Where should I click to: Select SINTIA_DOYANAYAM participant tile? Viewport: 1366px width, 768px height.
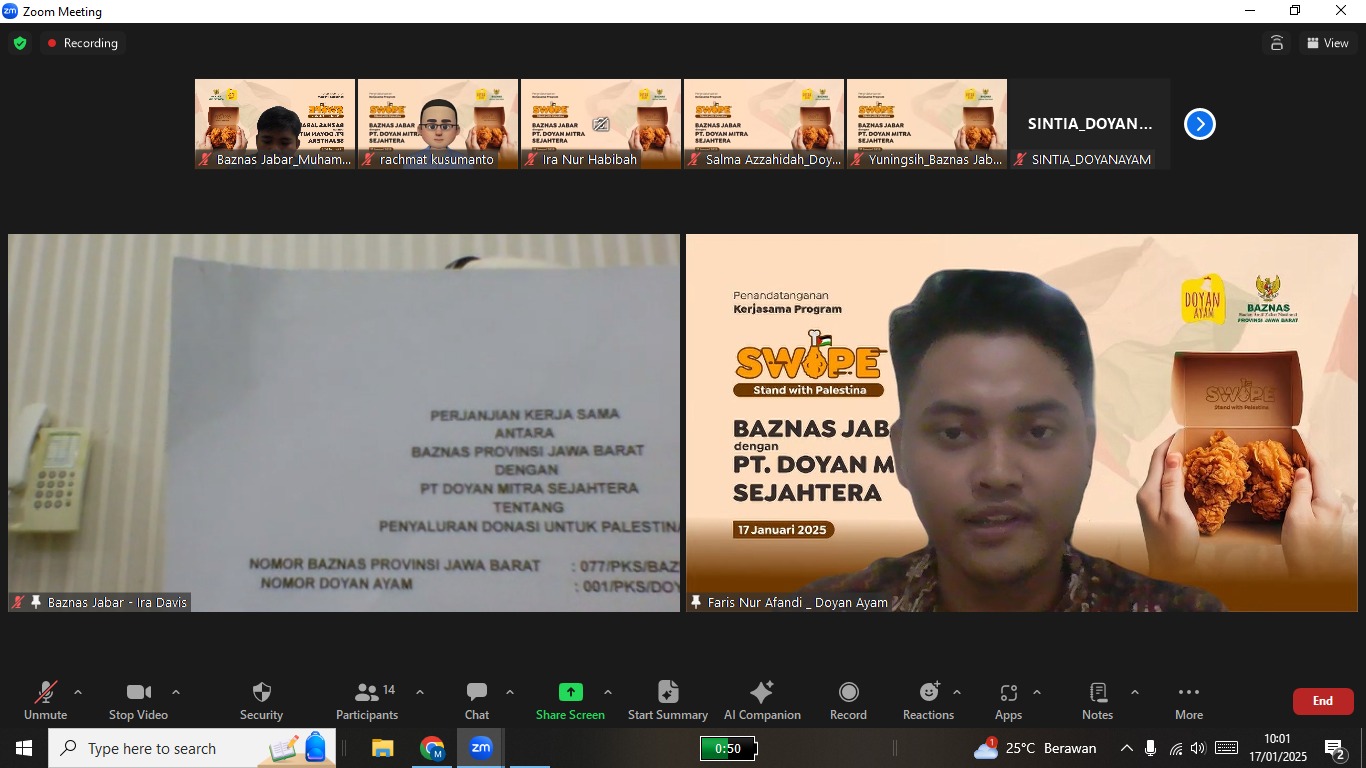coord(1090,124)
